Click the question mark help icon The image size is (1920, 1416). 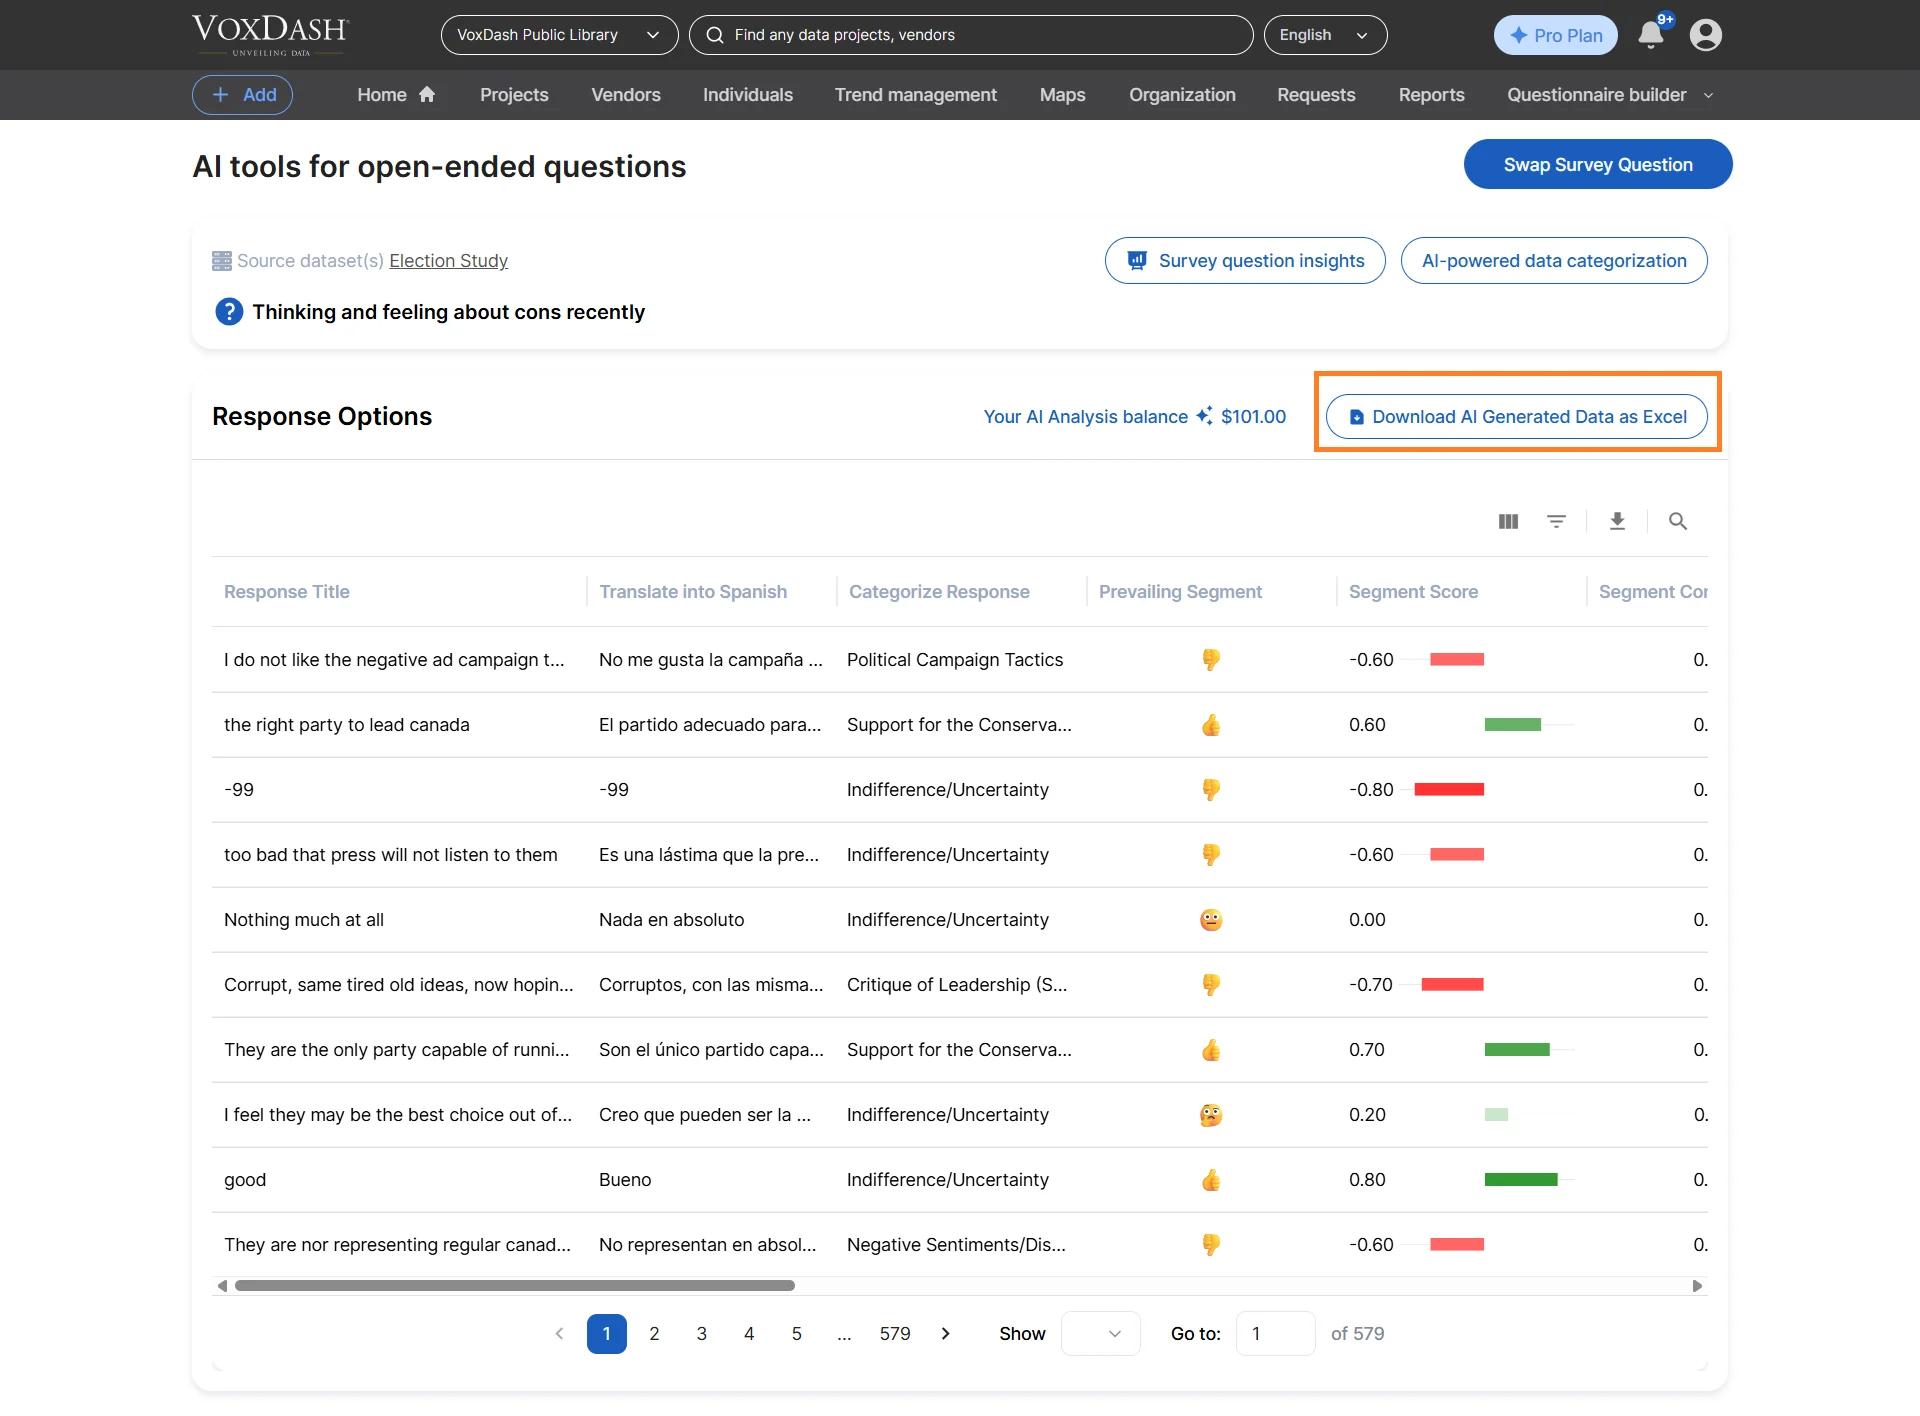229,312
